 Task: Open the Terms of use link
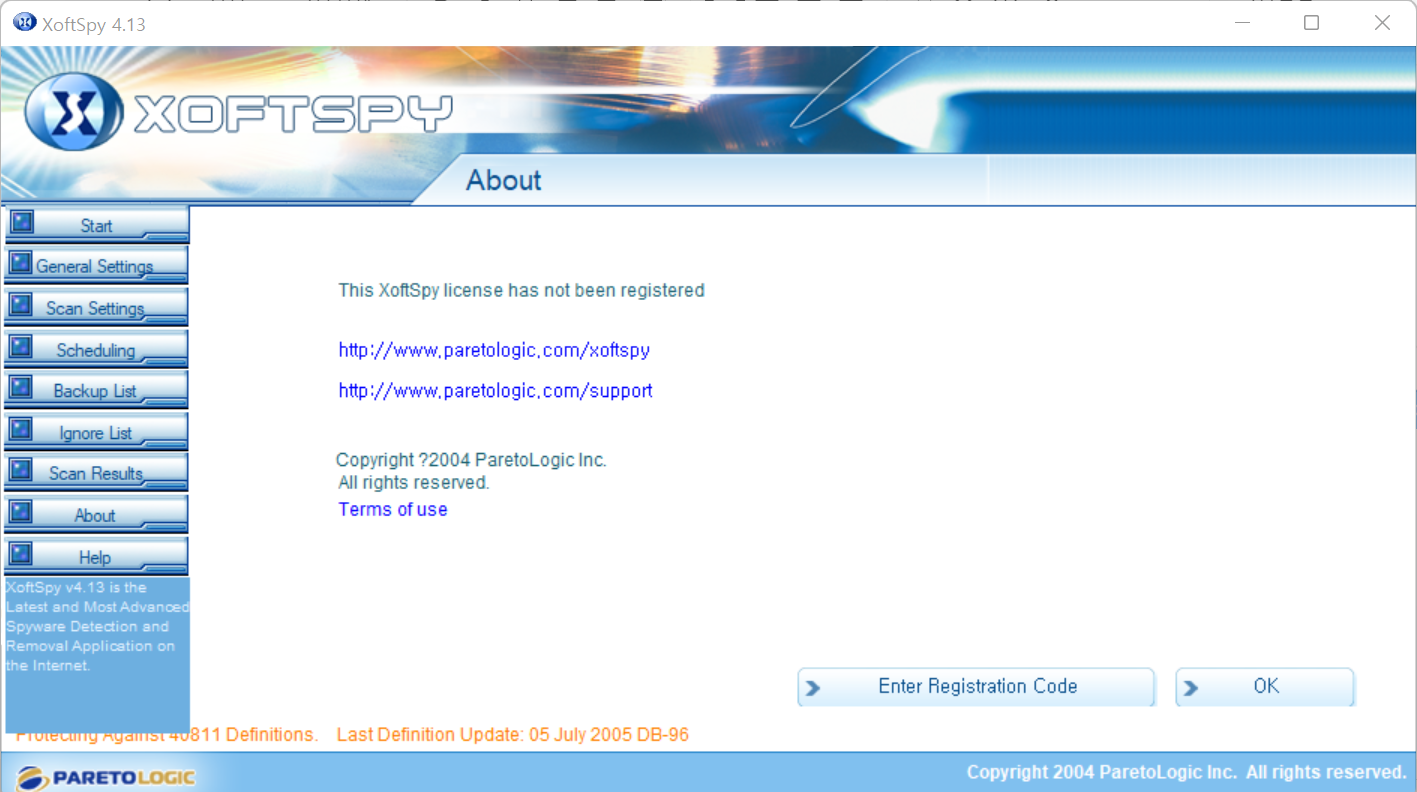click(x=393, y=509)
